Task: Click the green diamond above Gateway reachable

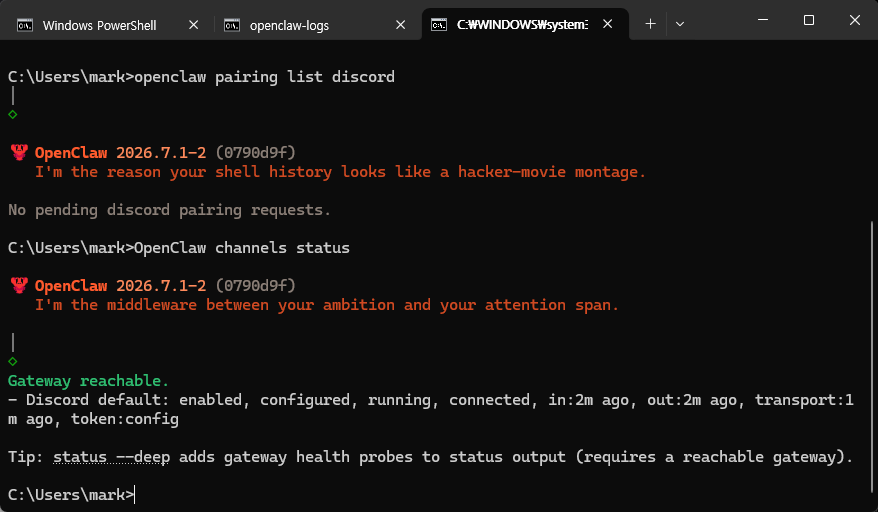Action: pyautogui.click(x=13, y=362)
